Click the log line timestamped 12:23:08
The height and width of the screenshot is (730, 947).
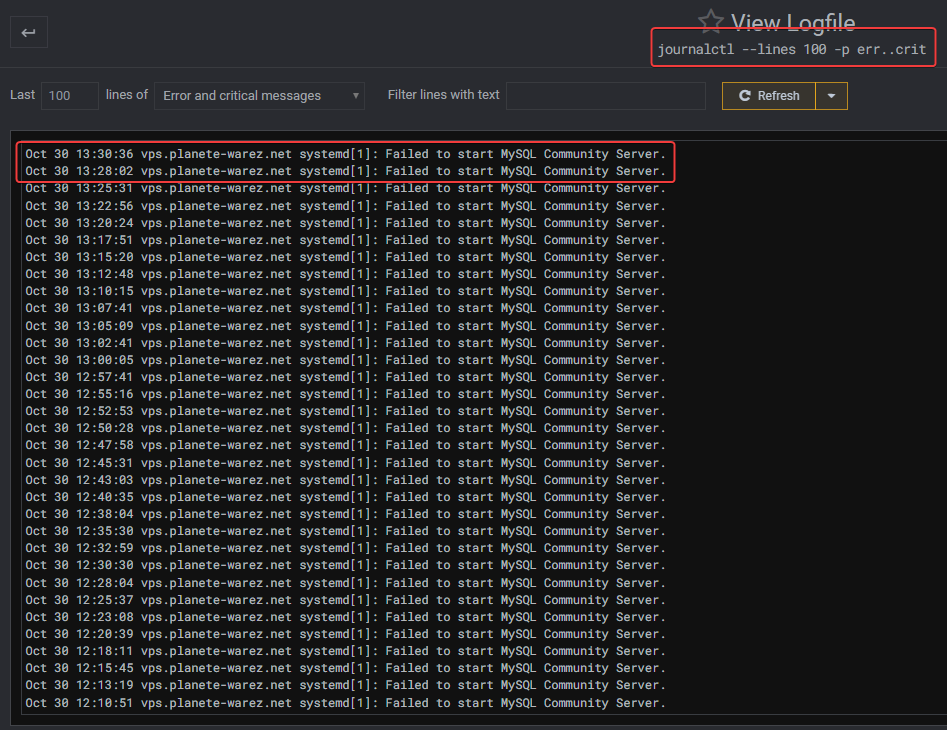[345, 617]
